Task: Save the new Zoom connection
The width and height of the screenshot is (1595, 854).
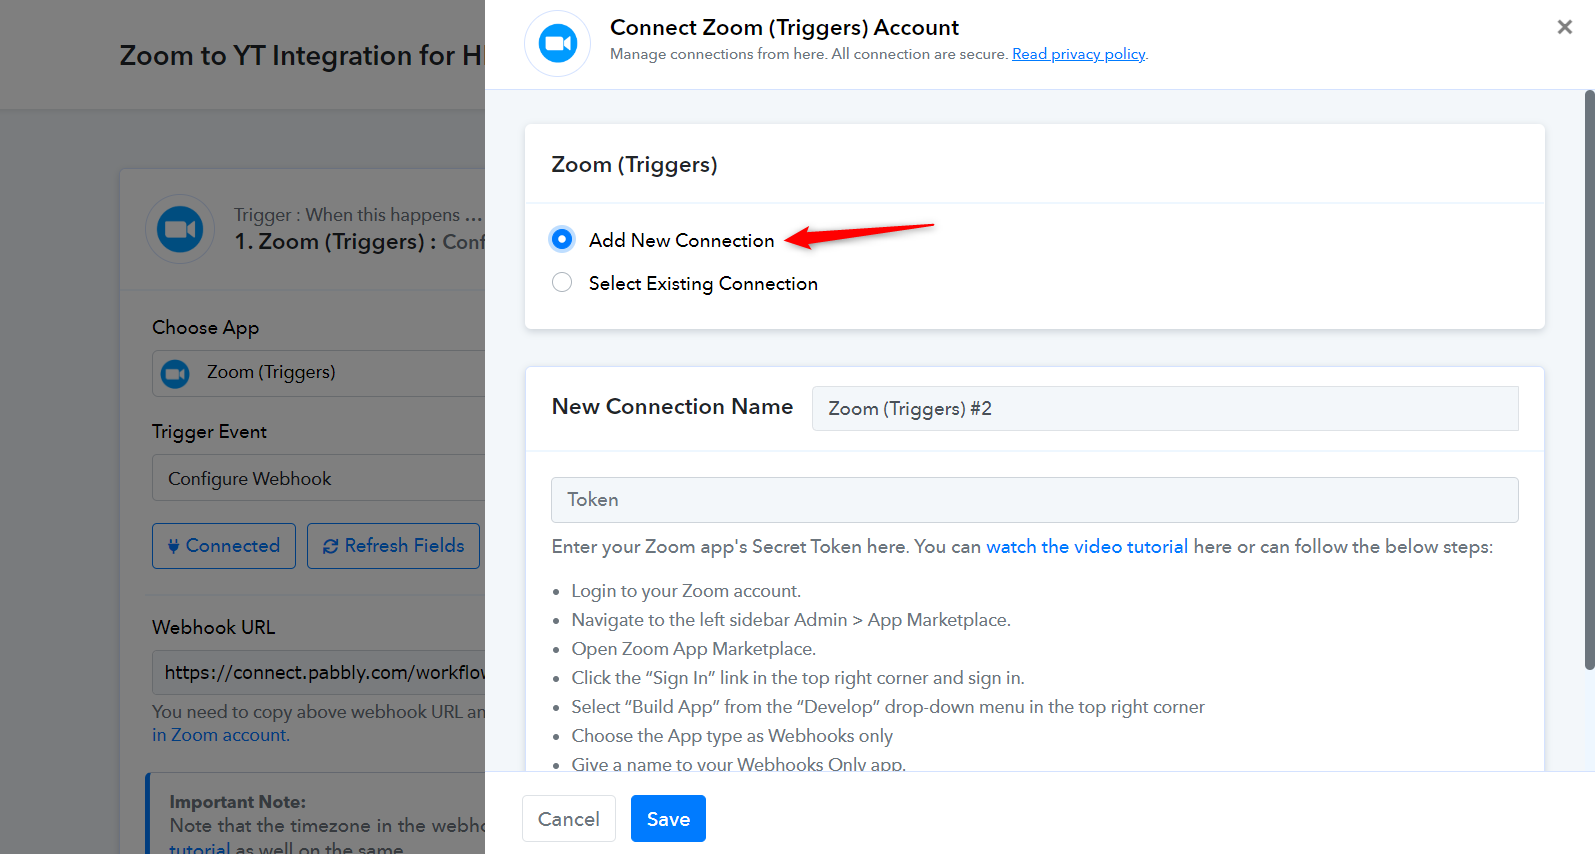Action: (x=668, y=819)
